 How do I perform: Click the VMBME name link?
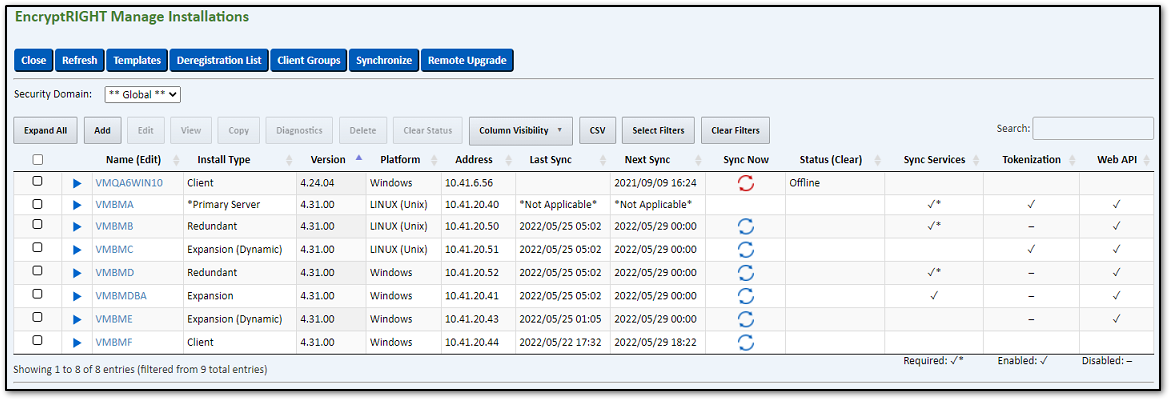coord(114,319)
